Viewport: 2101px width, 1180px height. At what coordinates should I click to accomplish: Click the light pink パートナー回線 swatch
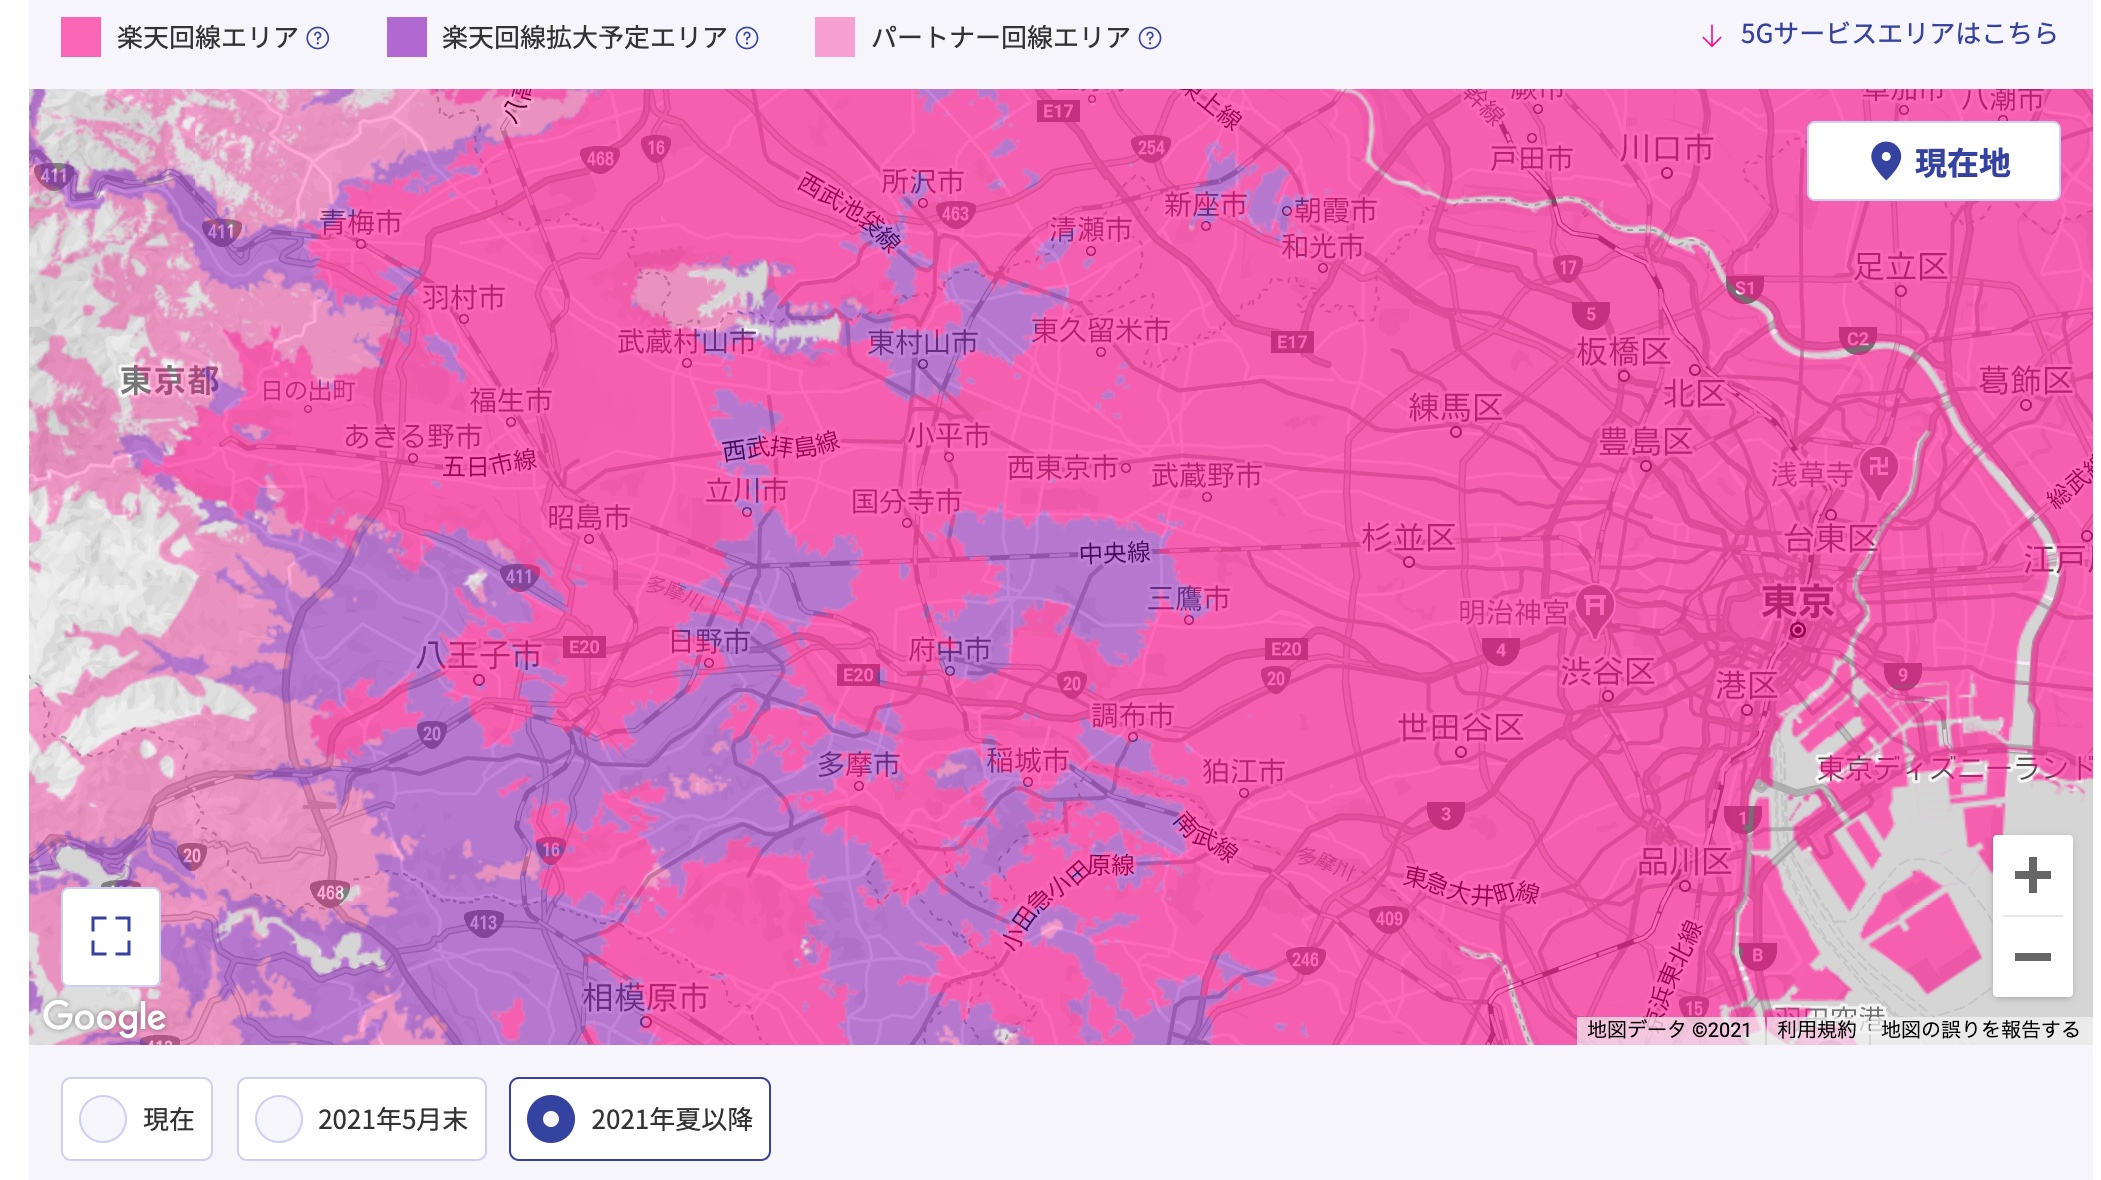834,37
